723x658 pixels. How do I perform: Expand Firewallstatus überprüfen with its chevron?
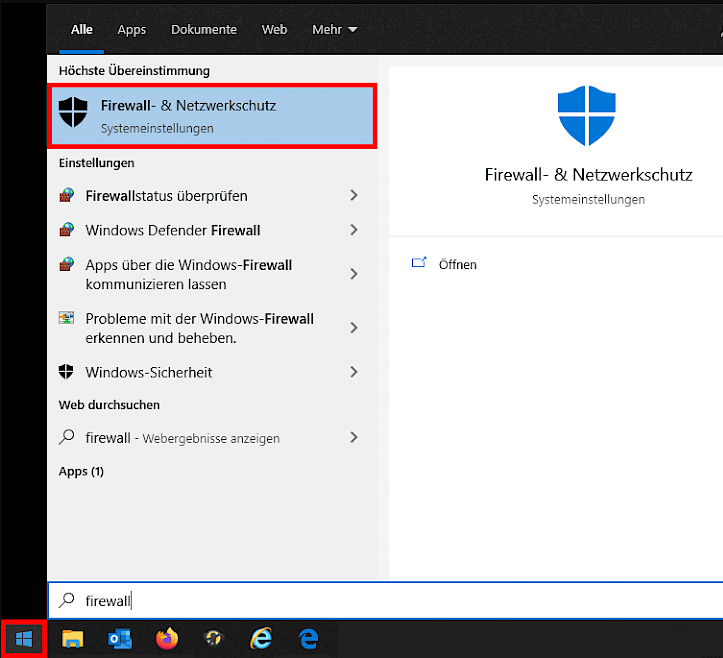pos(354,196)
